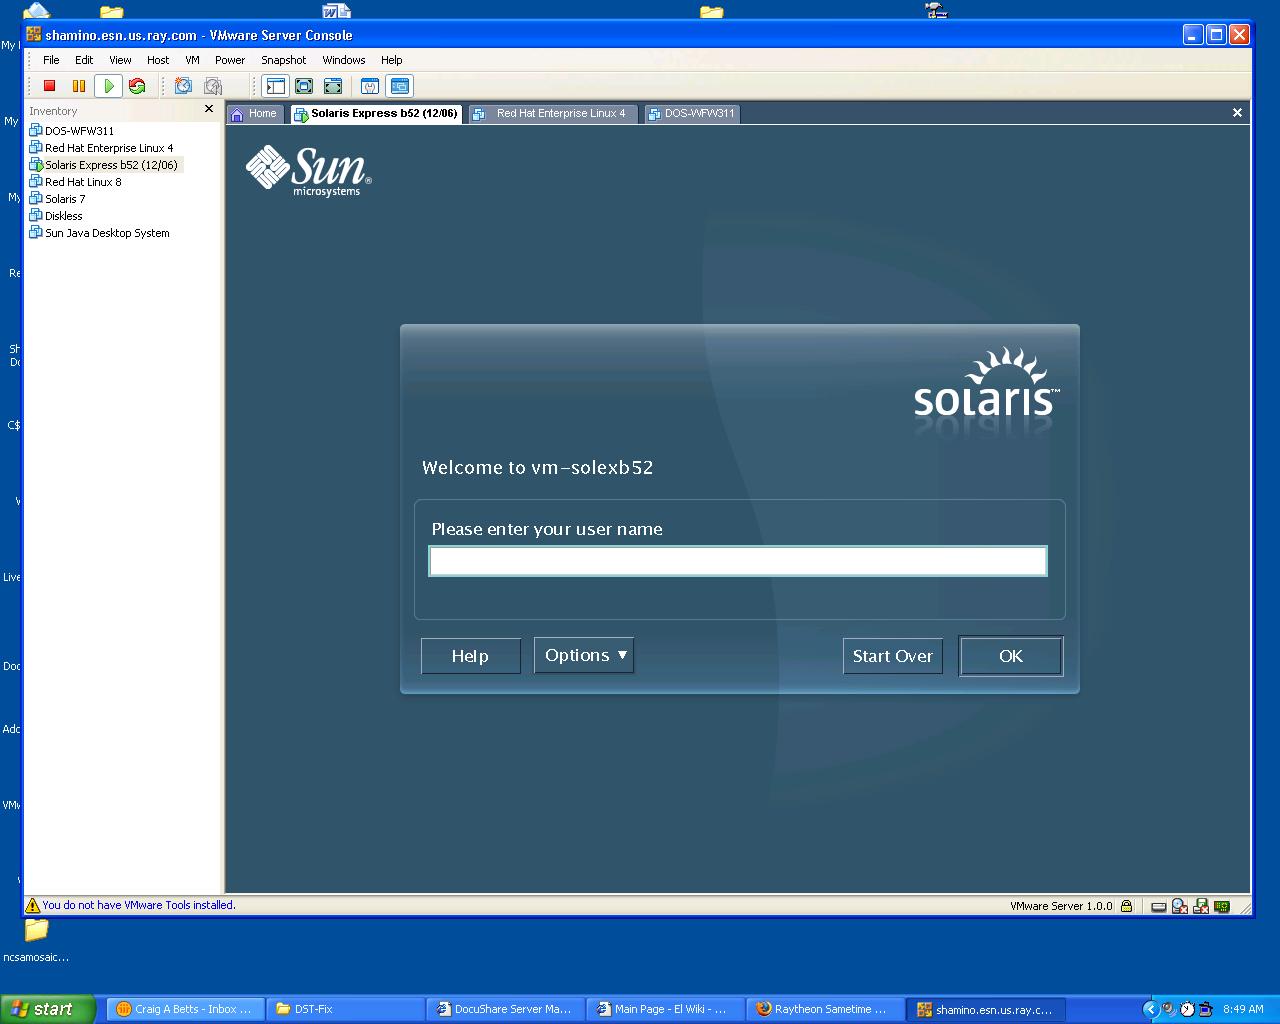
Task: Click the hard disk device status icon
Action: click(1159, 907)
